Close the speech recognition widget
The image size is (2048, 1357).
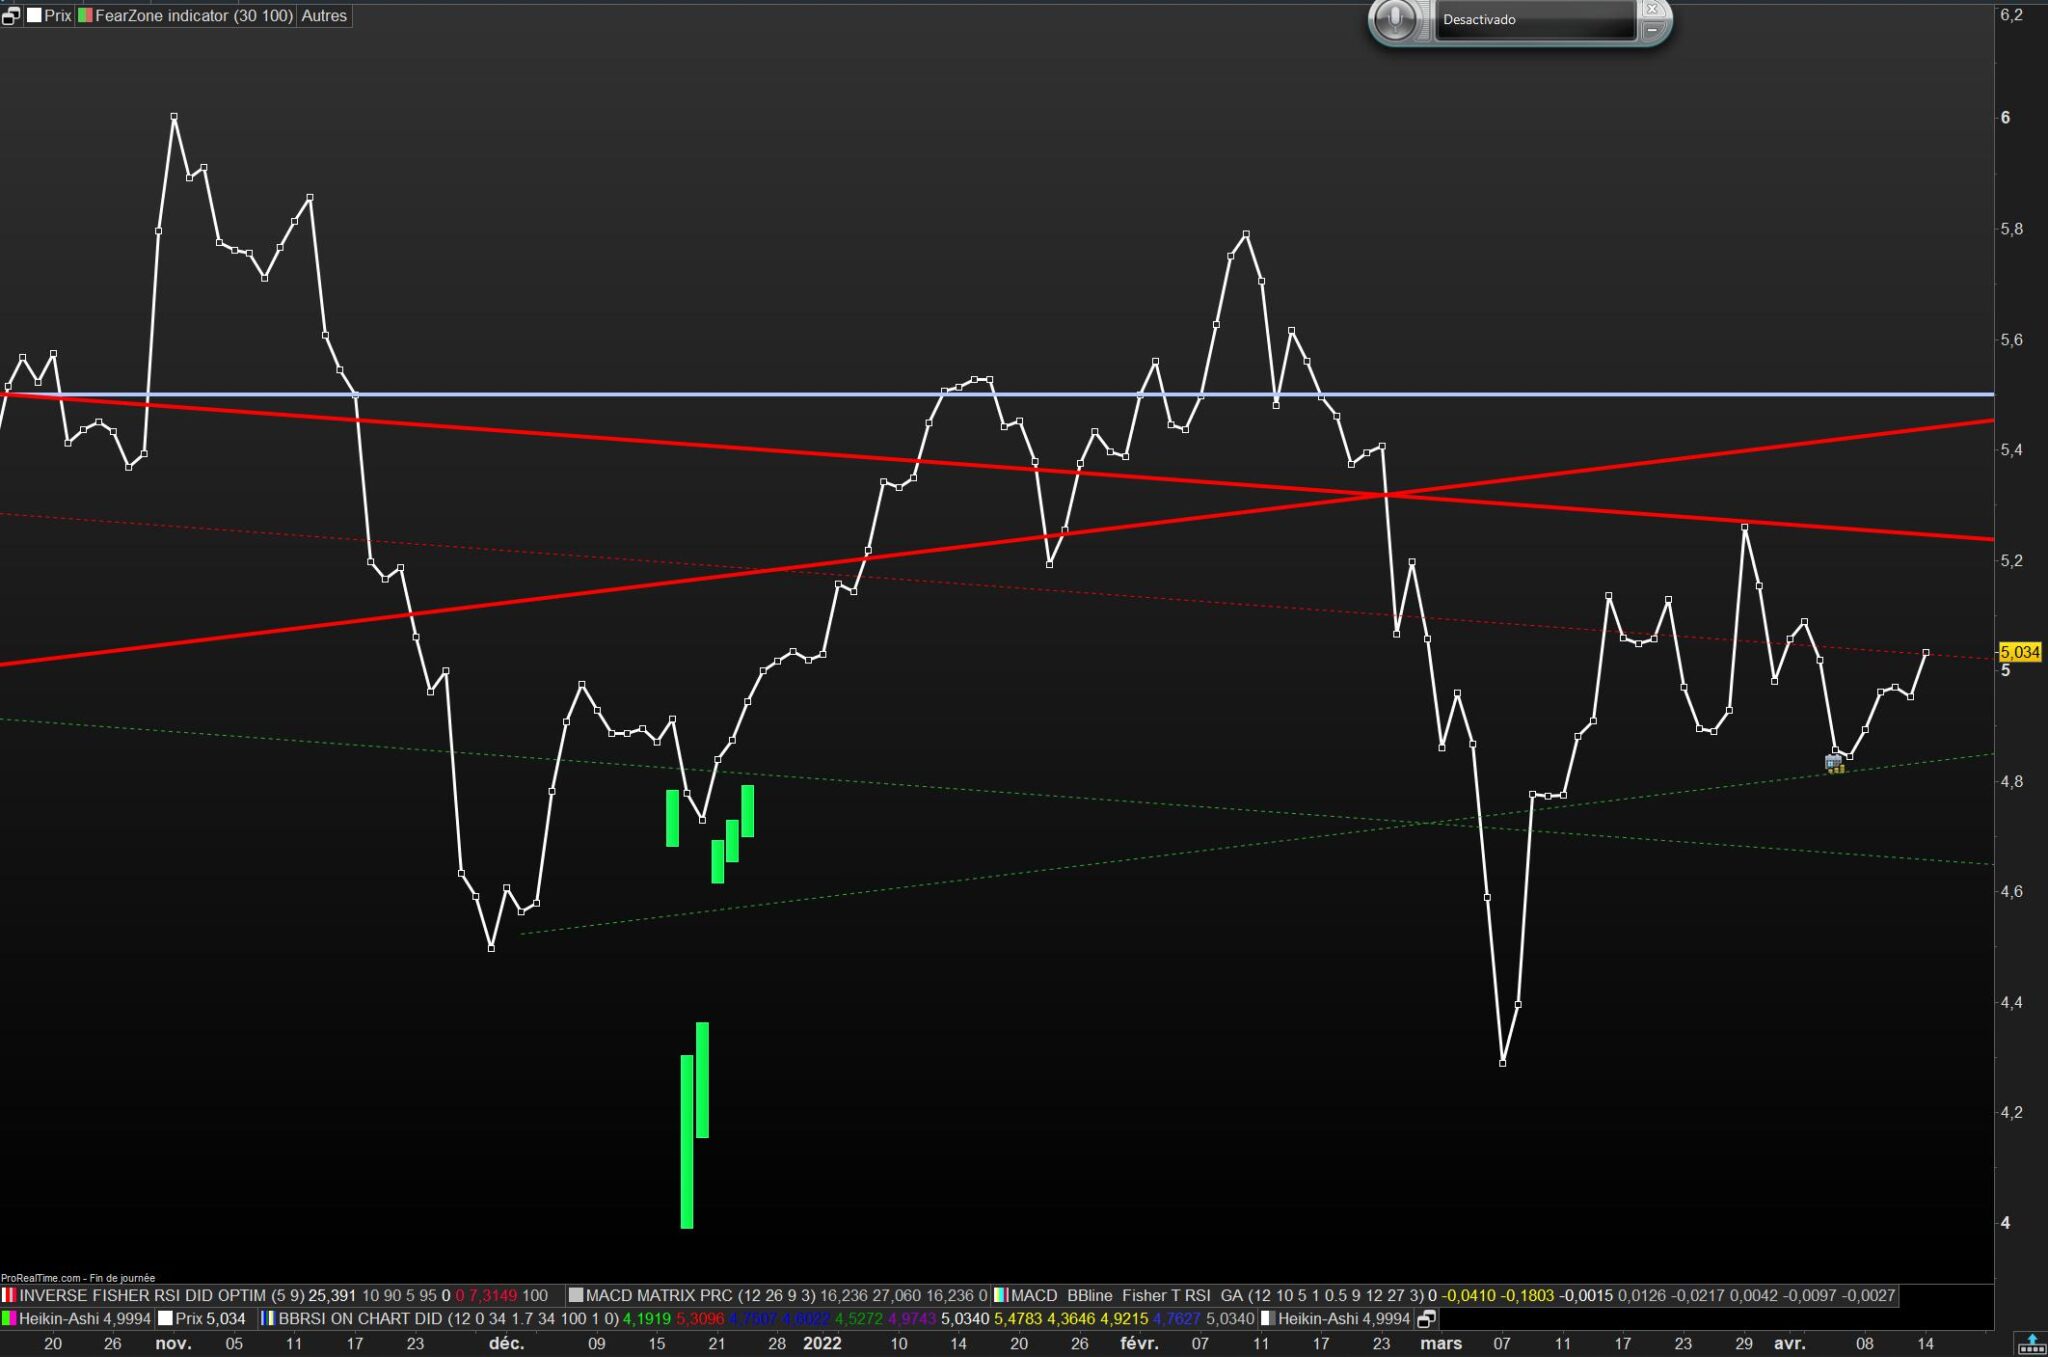(x=1653, y=9)
